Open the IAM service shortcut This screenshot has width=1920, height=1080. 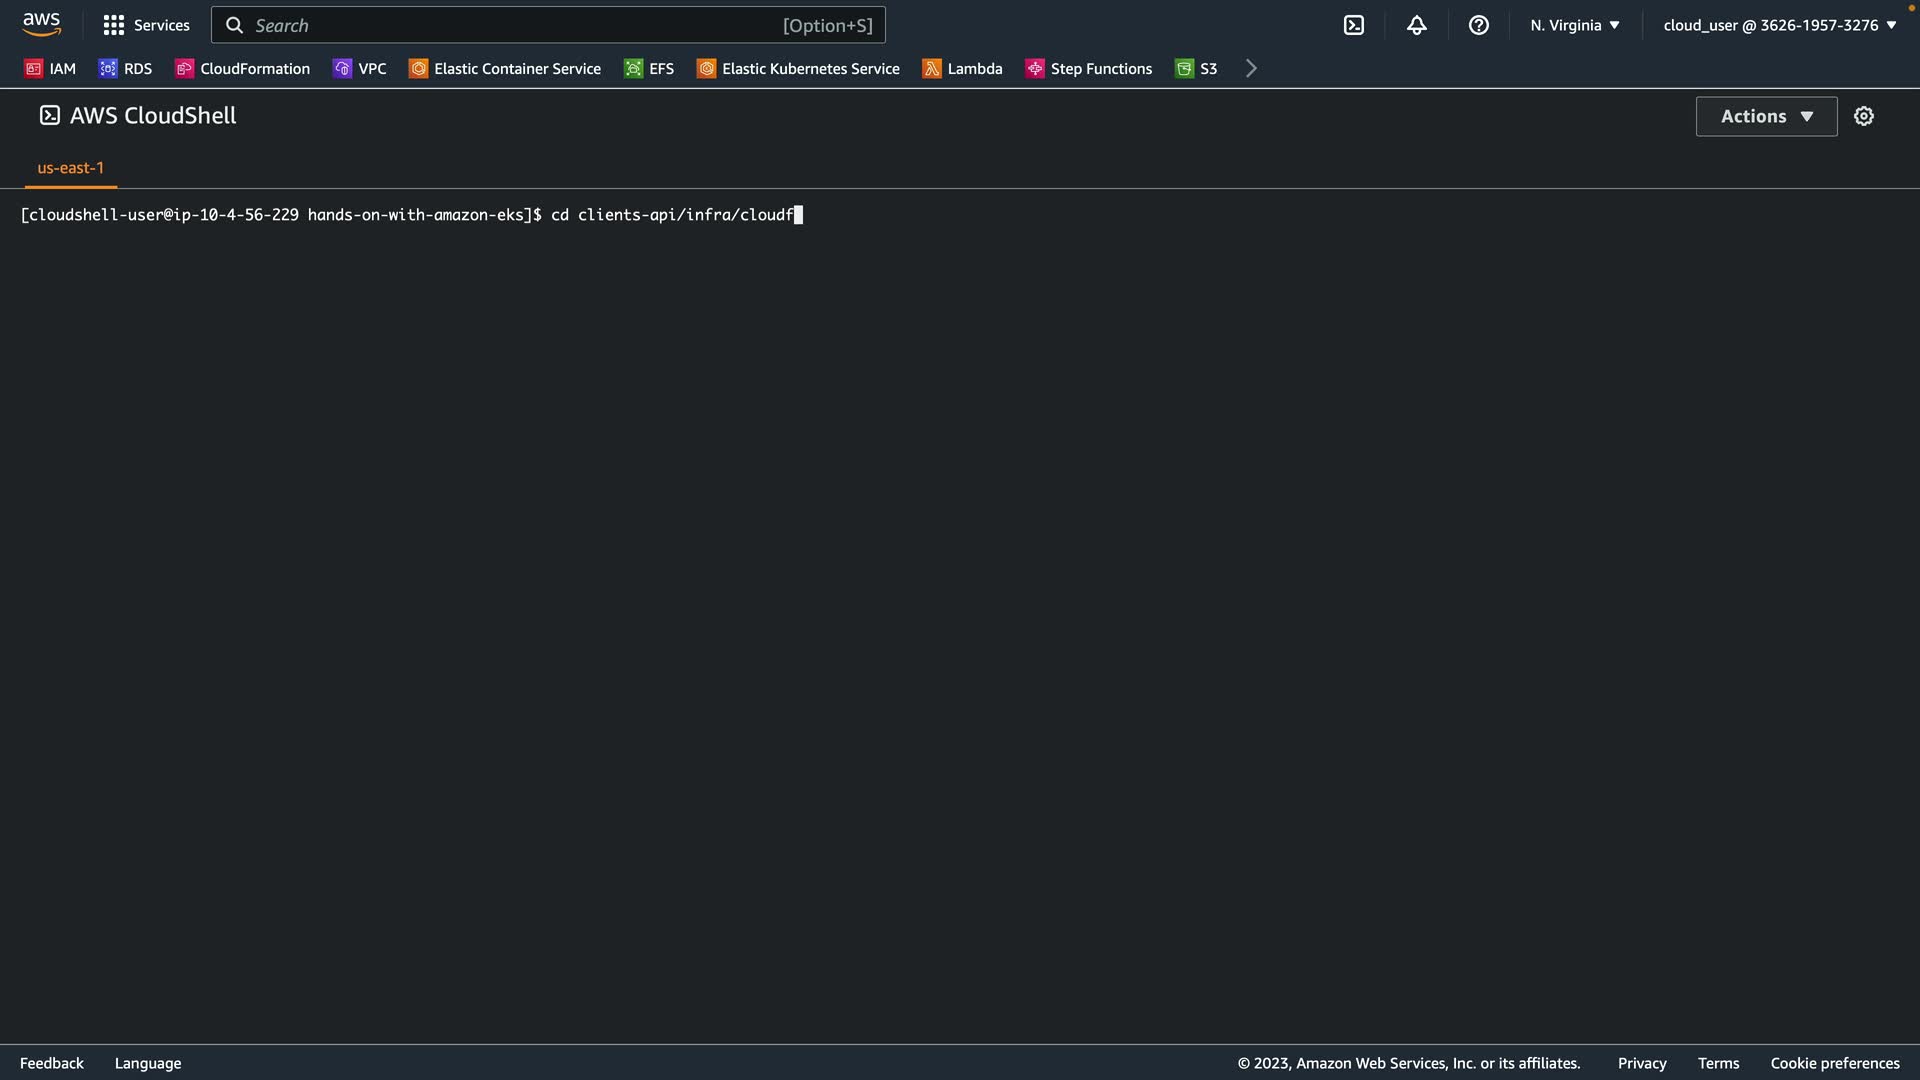pos(50,68)
